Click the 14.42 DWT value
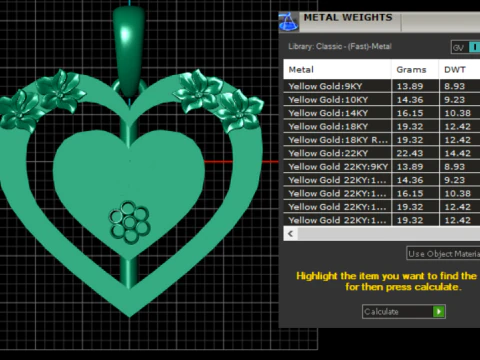This screenshot has height=360, width=480. click(457, 153)
